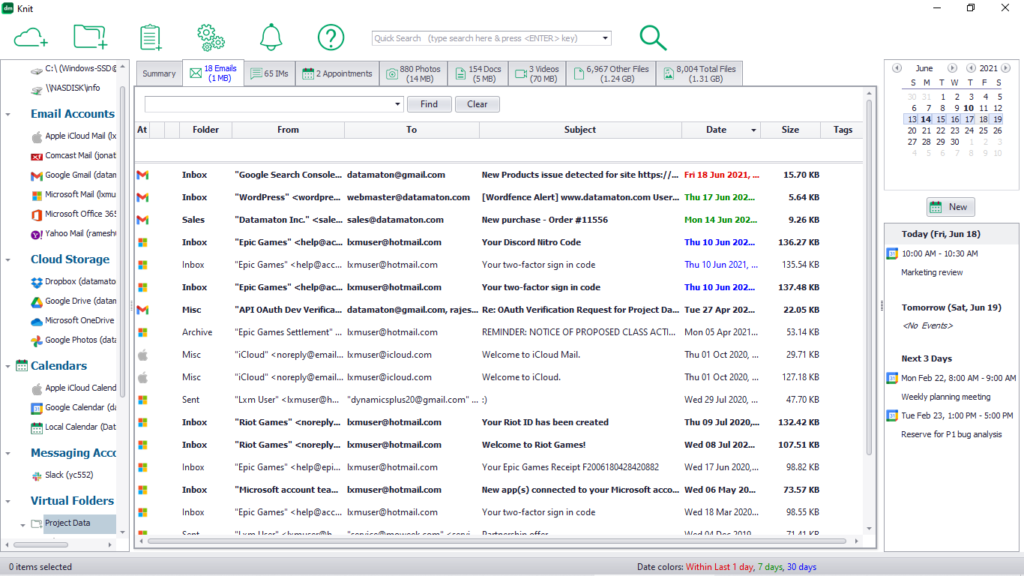
Task: Click the add folder icon in the toolbar
Action: (x=91, y=37)
